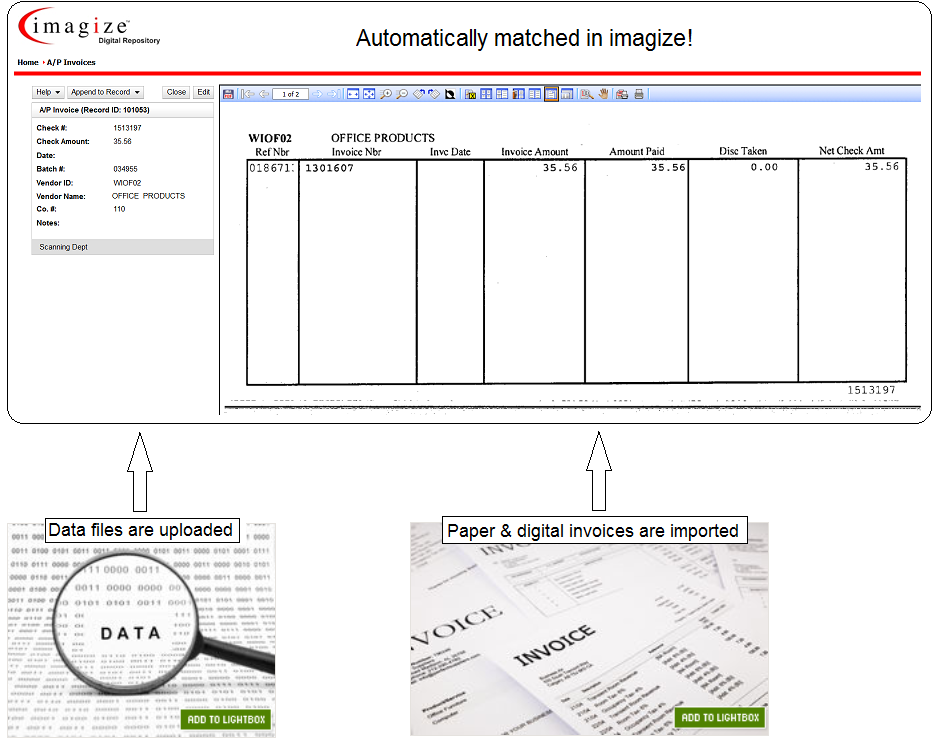This screenshot has height=740, width=938.
Task: Click the fax/send document icon
Action: (x=622, y=94)
